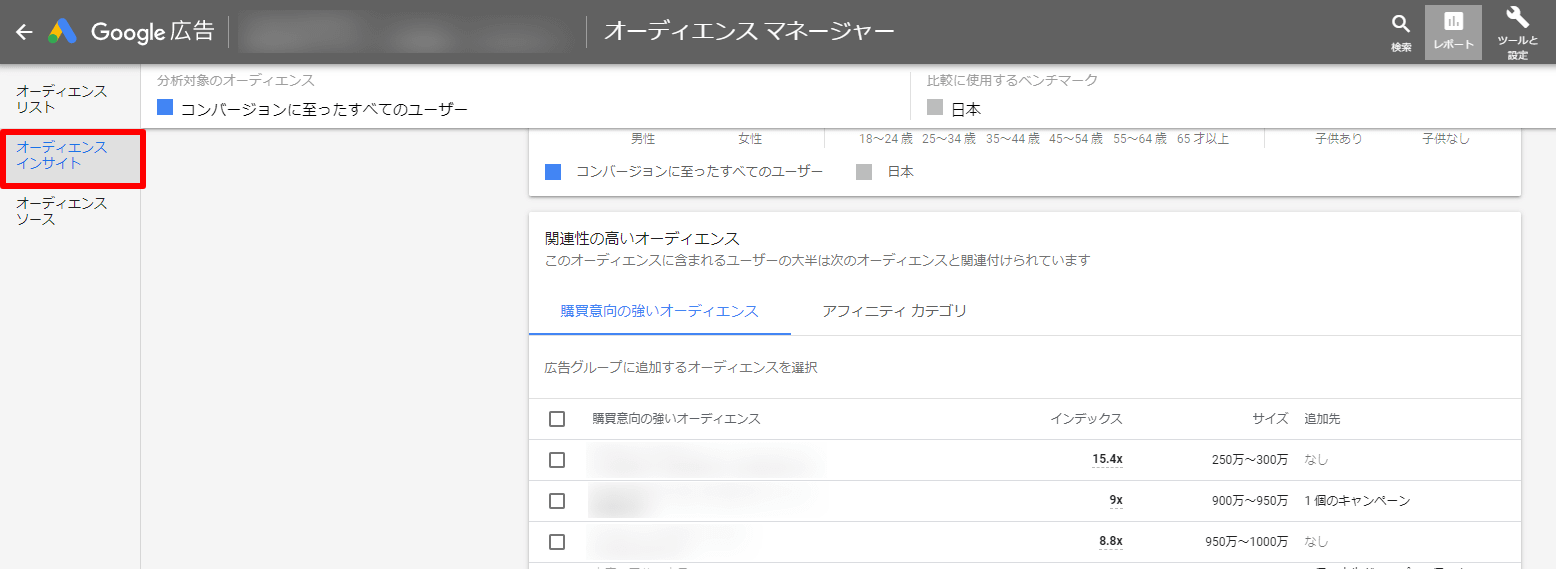Select 購買意向の強いオーディエンス tab
The width and height of the screenshot is (1556, 569).
point(659,311)
